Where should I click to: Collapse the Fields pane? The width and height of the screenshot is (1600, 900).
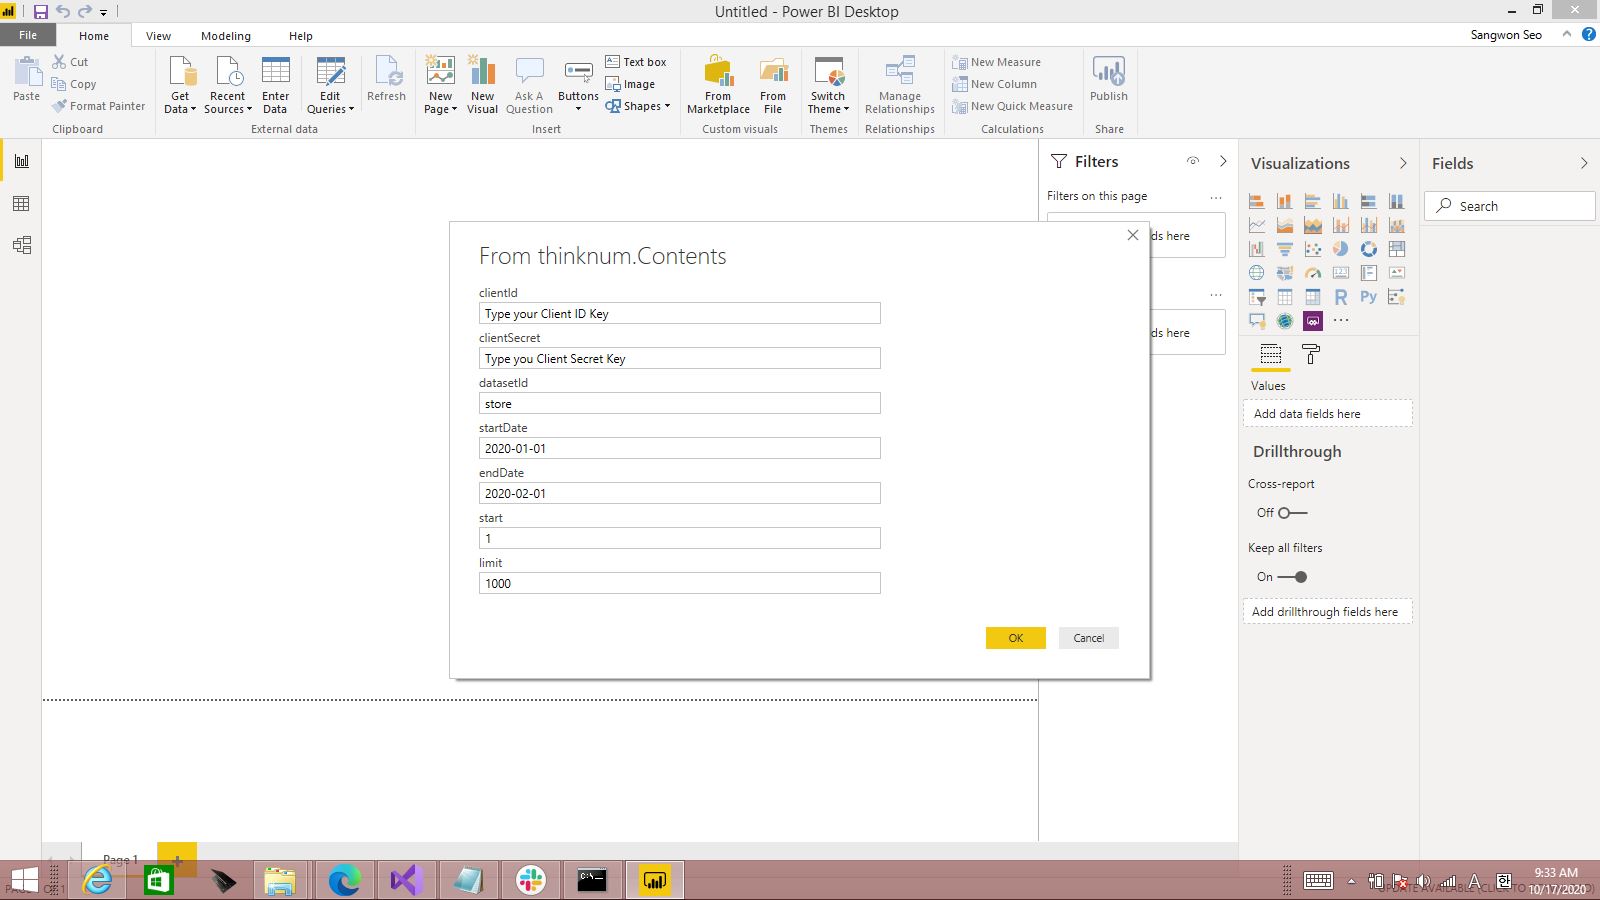[x=1584, y=163]
